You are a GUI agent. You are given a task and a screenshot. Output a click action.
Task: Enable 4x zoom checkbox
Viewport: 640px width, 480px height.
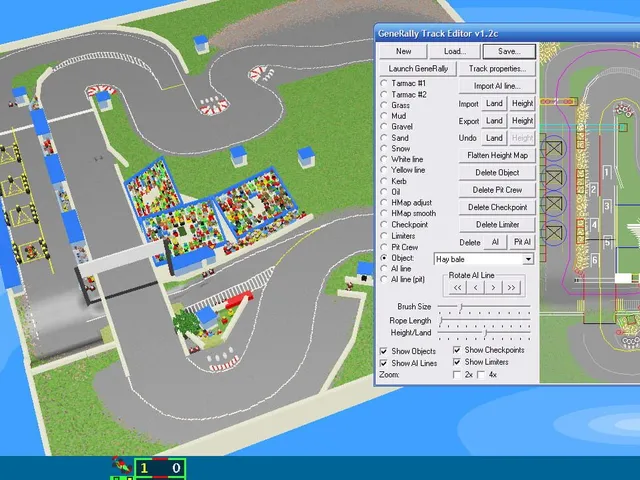[481, 375]
